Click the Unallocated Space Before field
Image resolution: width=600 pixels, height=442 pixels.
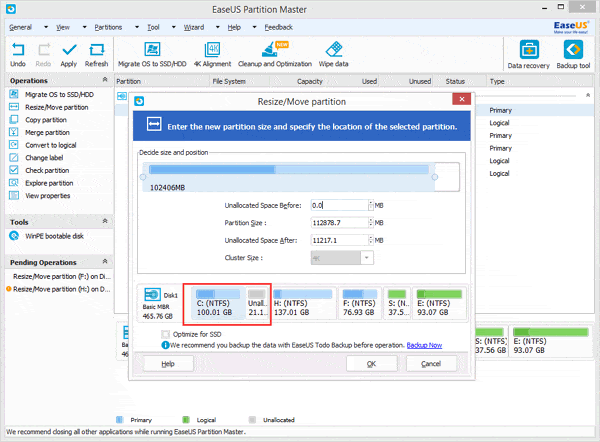click(x=340, y=205)
